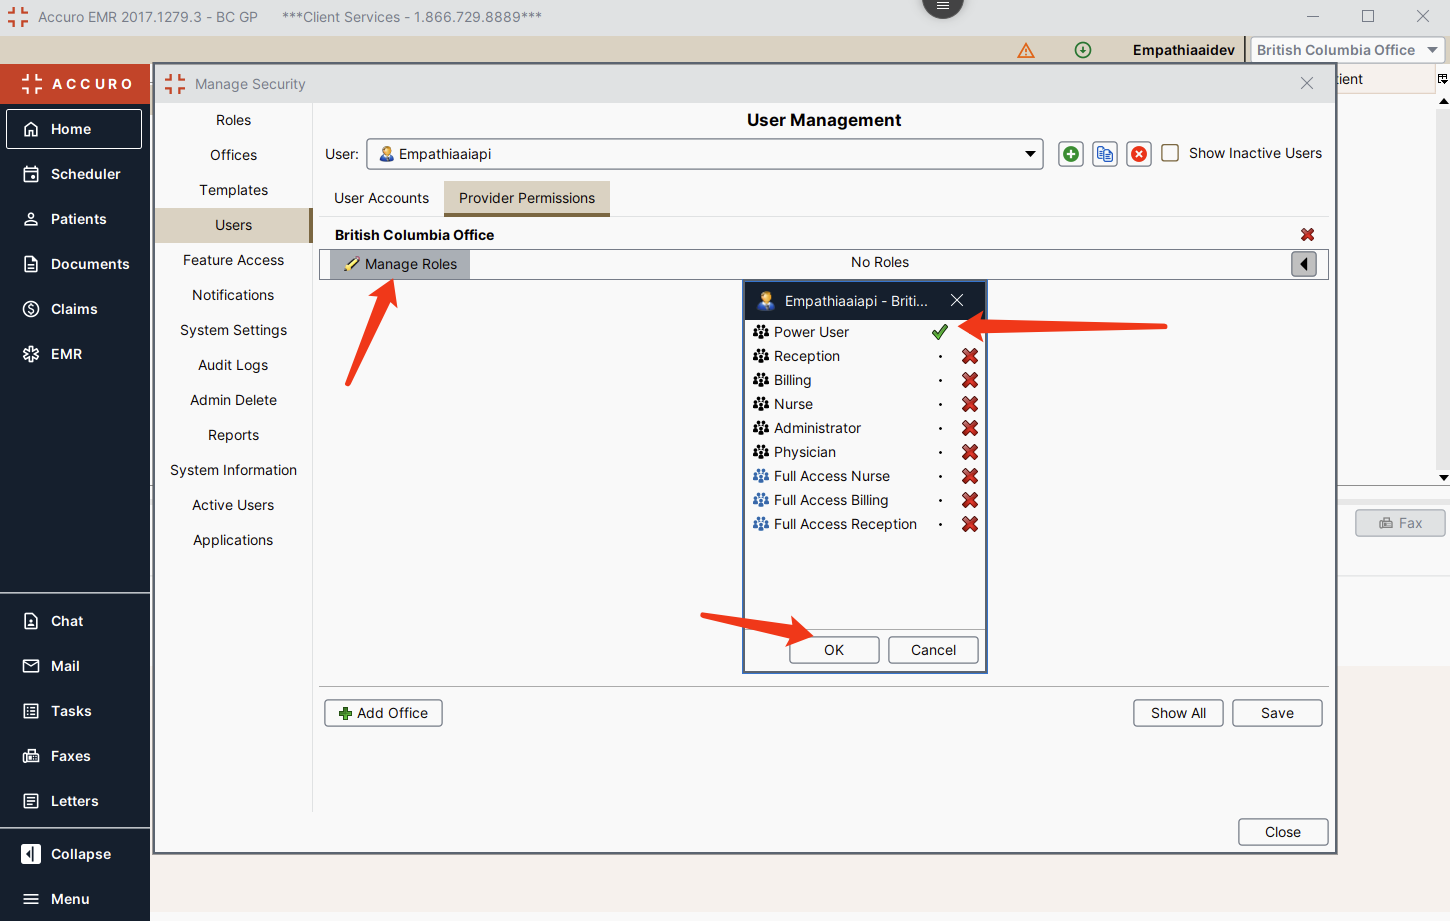Click the Fax button in background window
The width and height of the screenshot is (1450, 921).
[1400, 523]
